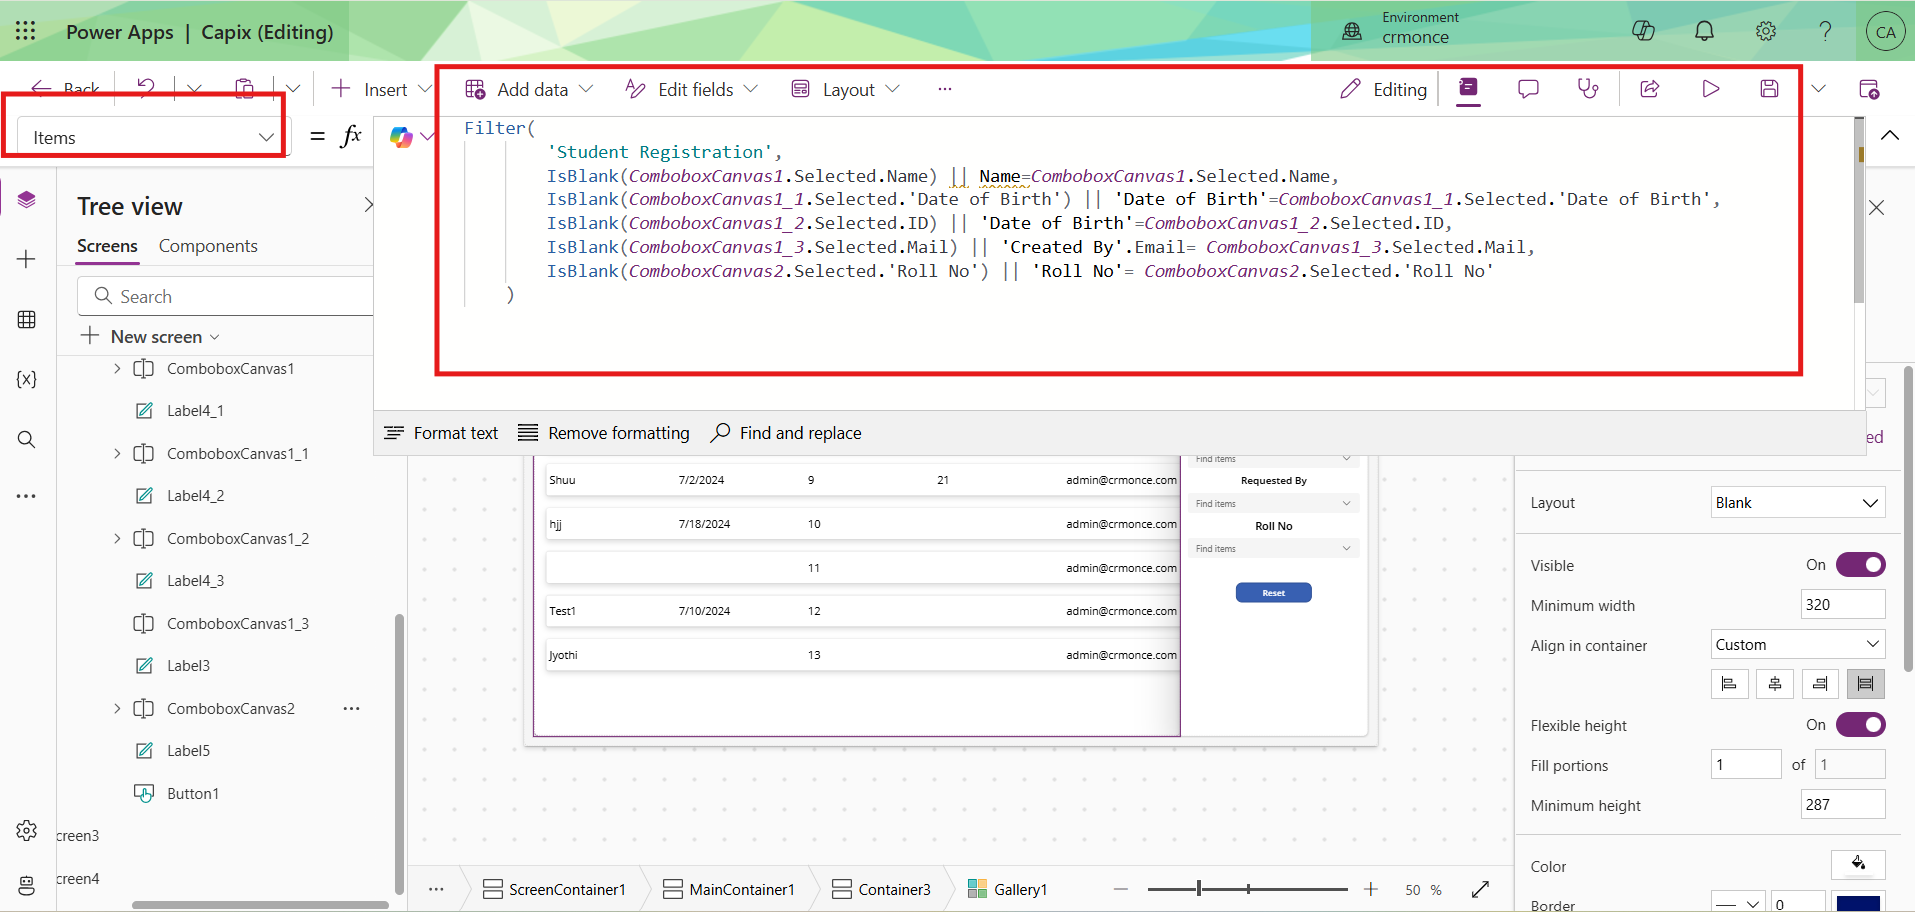Open the Layout menu in toolbar
This screenshot has height=912, width=1915.
click(x=845, y=89)
